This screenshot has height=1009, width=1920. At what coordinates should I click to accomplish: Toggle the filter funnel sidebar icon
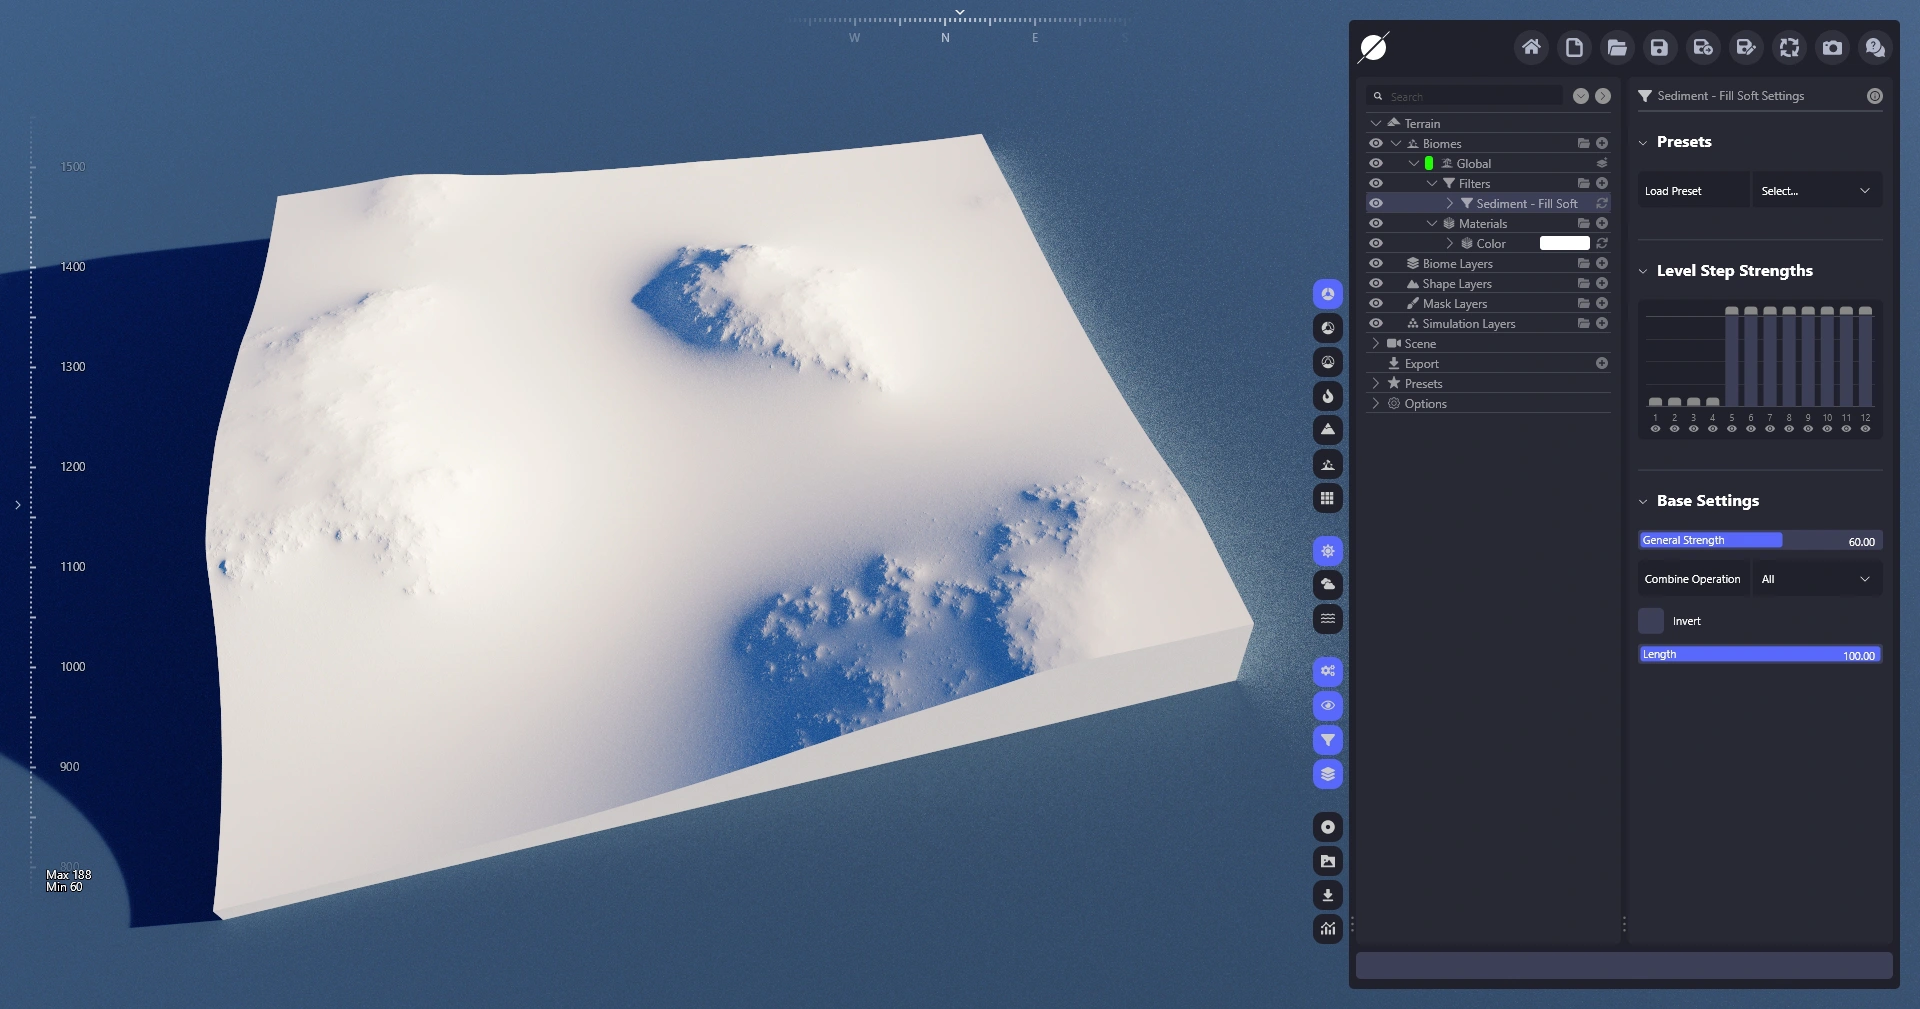1328,740
